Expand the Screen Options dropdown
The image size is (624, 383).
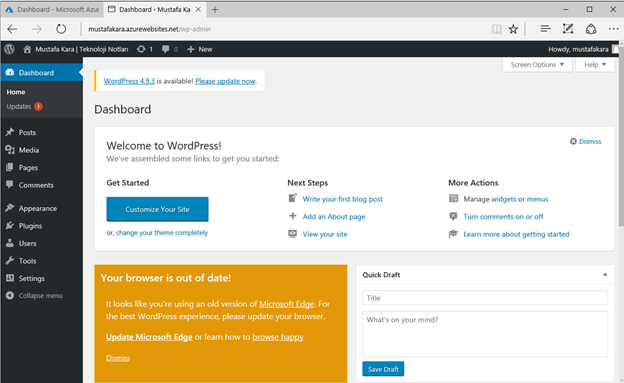(x=537, y=64)
